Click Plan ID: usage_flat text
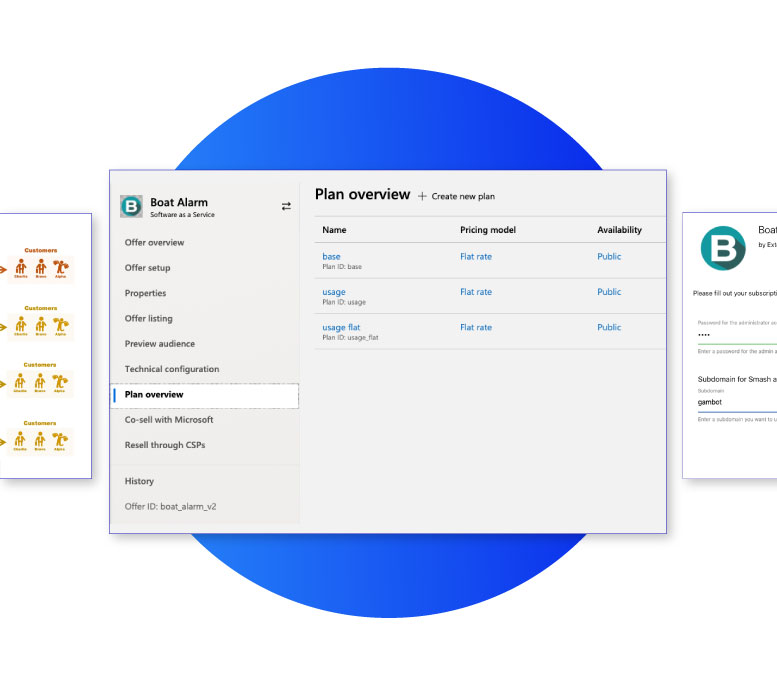Image resolution: width=777 pixels, height=685 pixels. pos(350,338)
